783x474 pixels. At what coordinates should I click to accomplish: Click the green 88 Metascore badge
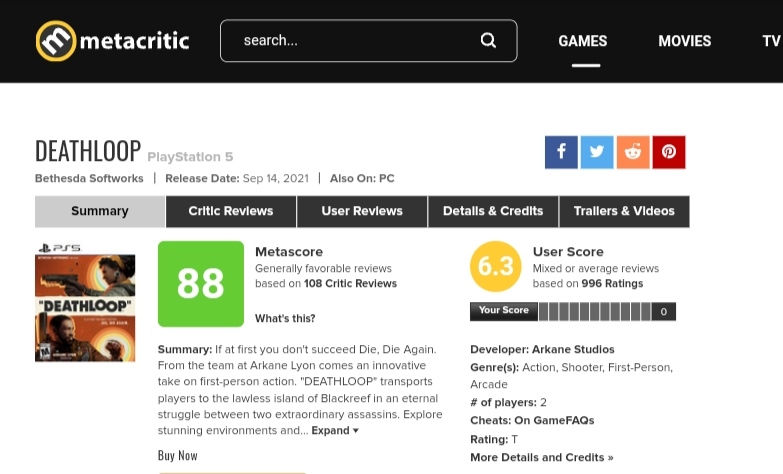click(x=201, y=284)
